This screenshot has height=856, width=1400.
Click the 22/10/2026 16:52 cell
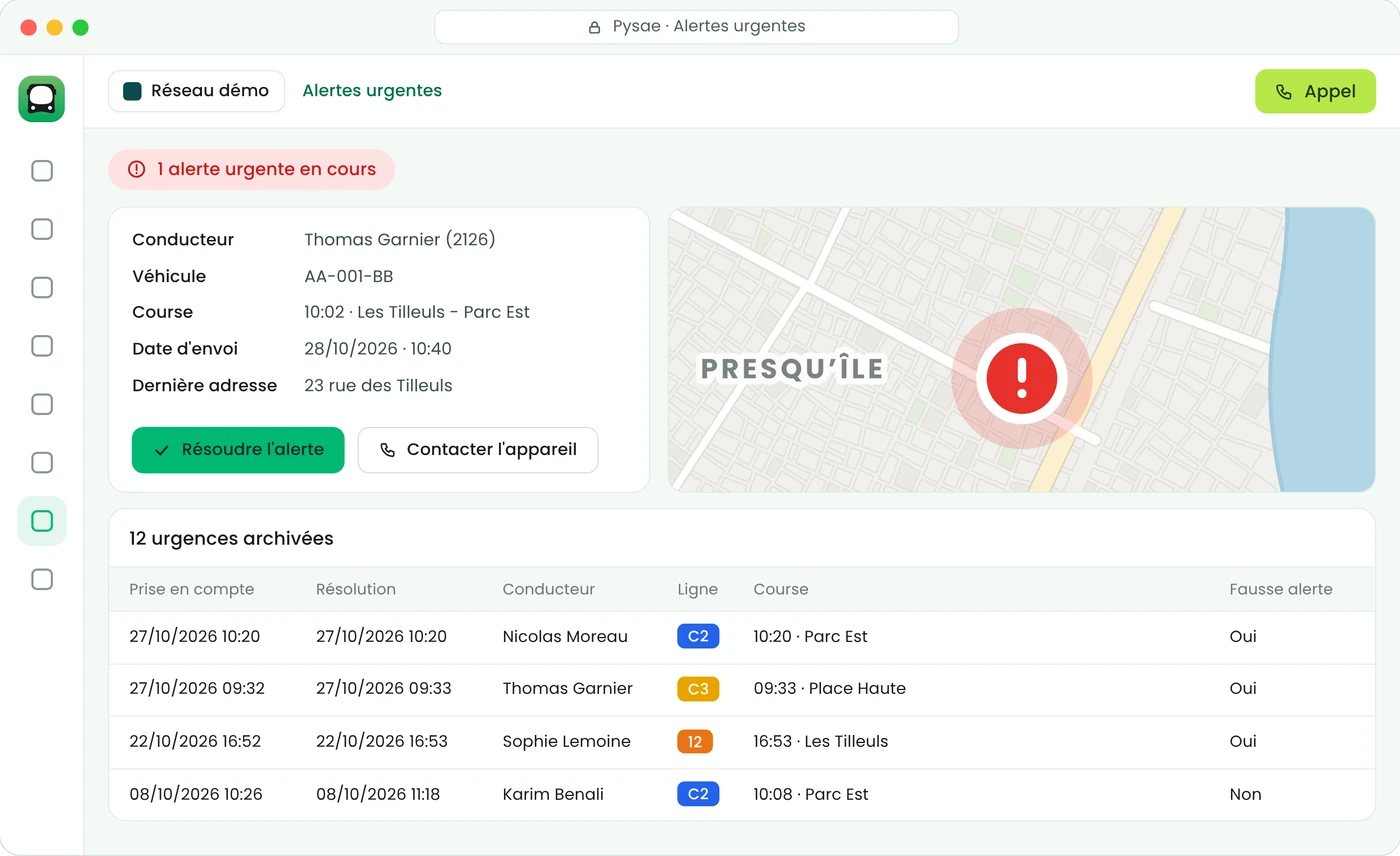pos(195,741)
